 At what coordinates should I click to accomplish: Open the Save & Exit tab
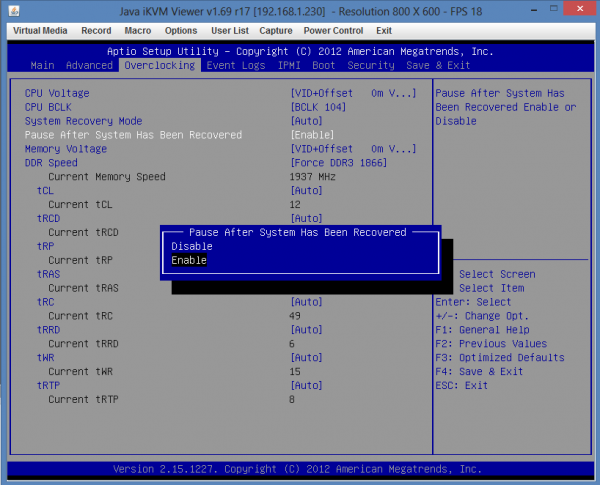click(x=438, y=65)
